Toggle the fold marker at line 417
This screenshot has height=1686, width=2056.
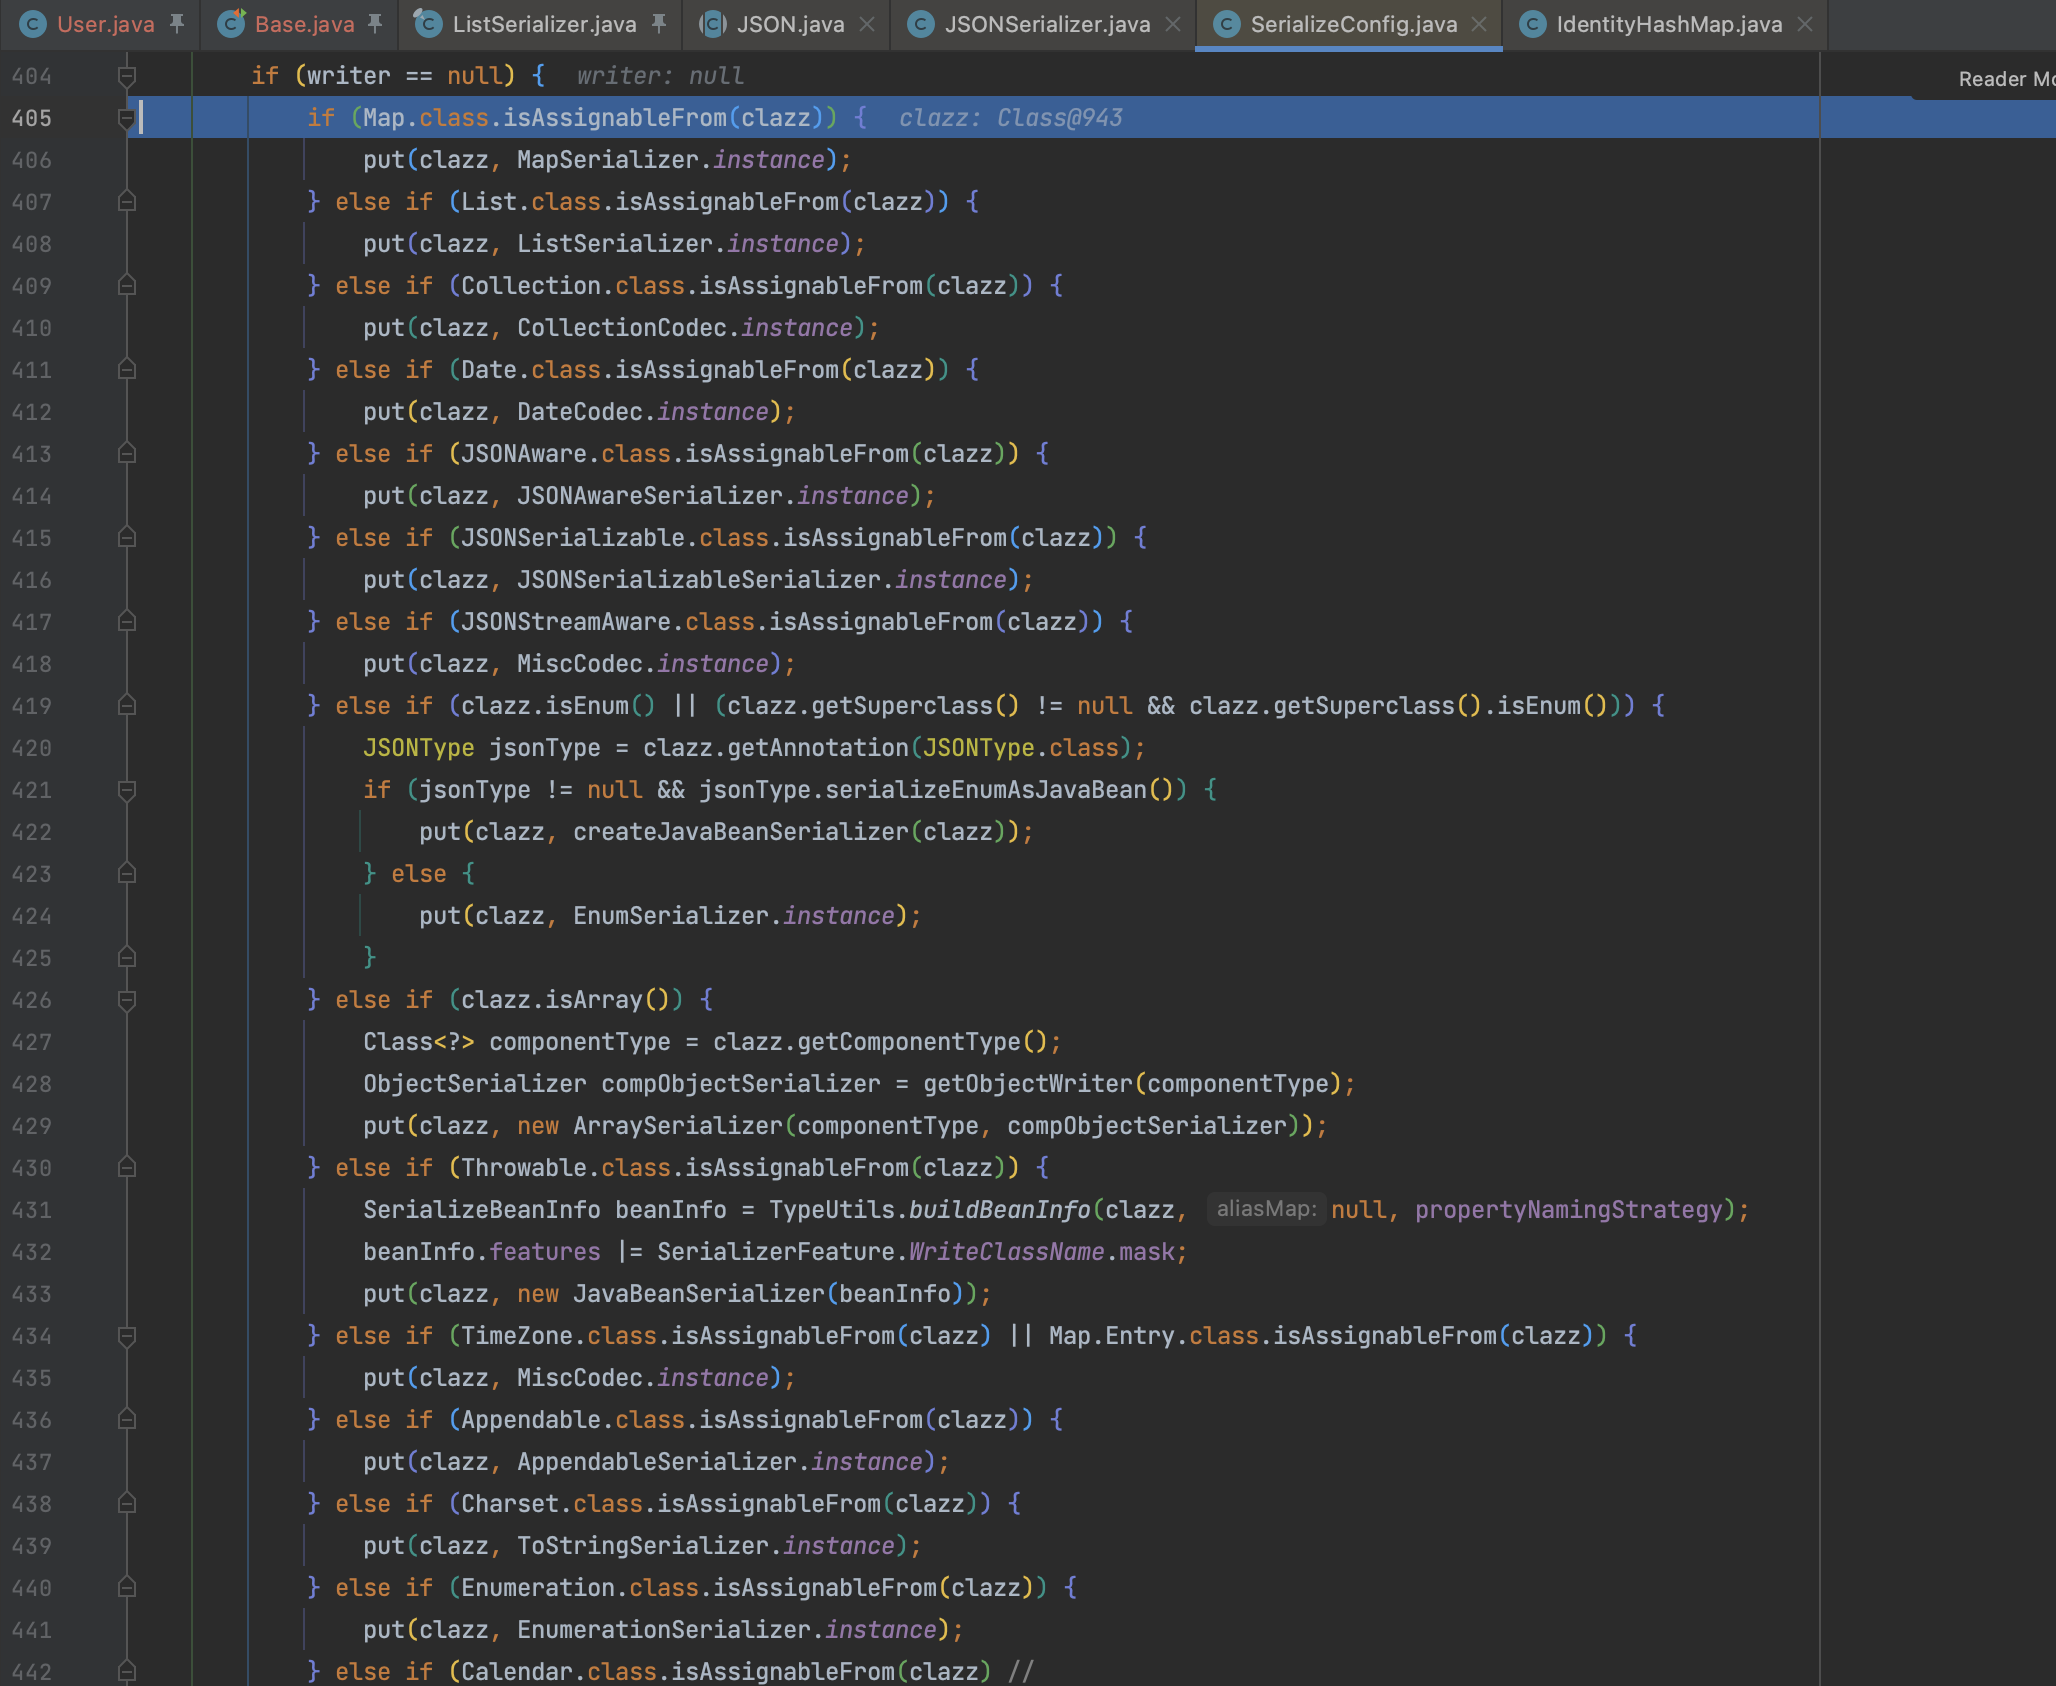[x=127, y=622]
